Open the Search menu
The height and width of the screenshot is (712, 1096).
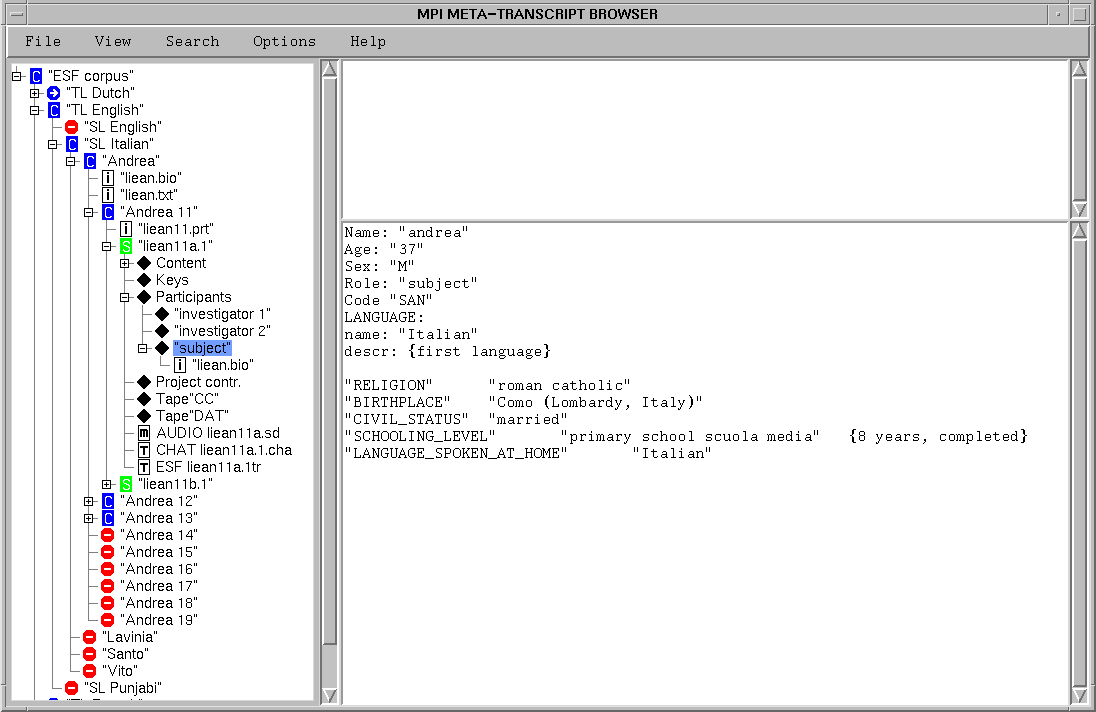[192, 41]
